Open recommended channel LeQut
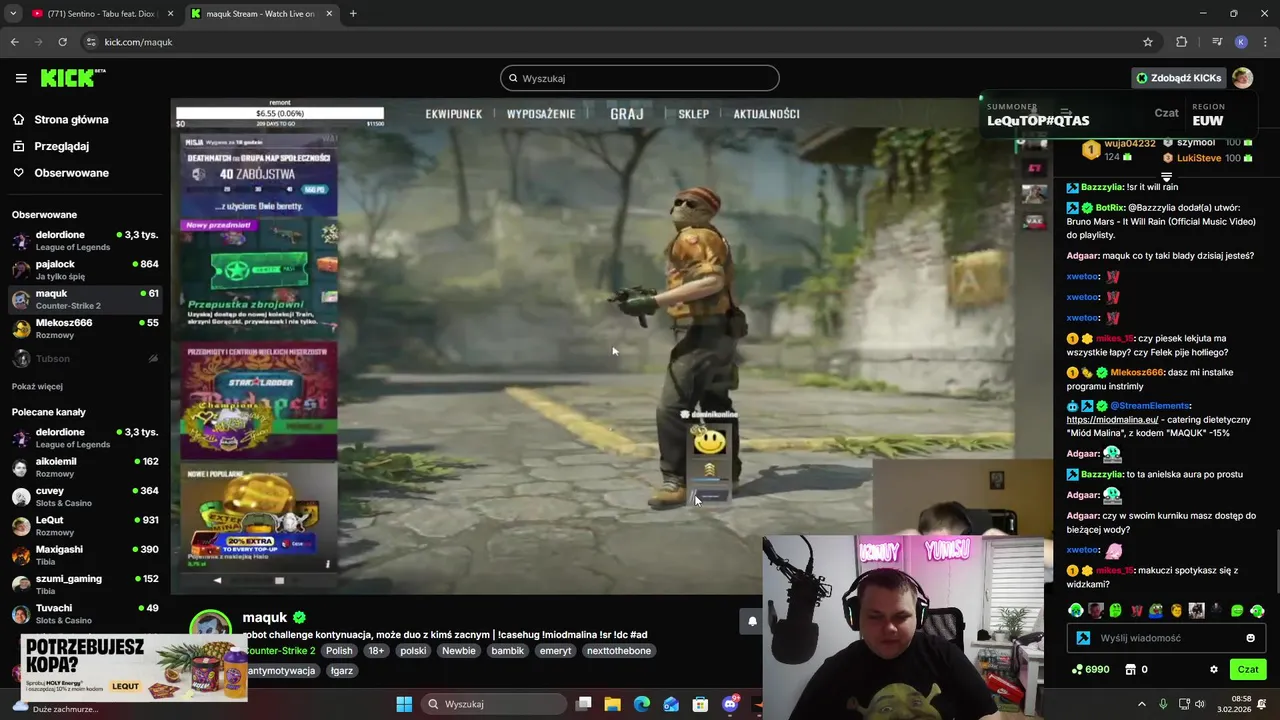 tap(85, 526)
